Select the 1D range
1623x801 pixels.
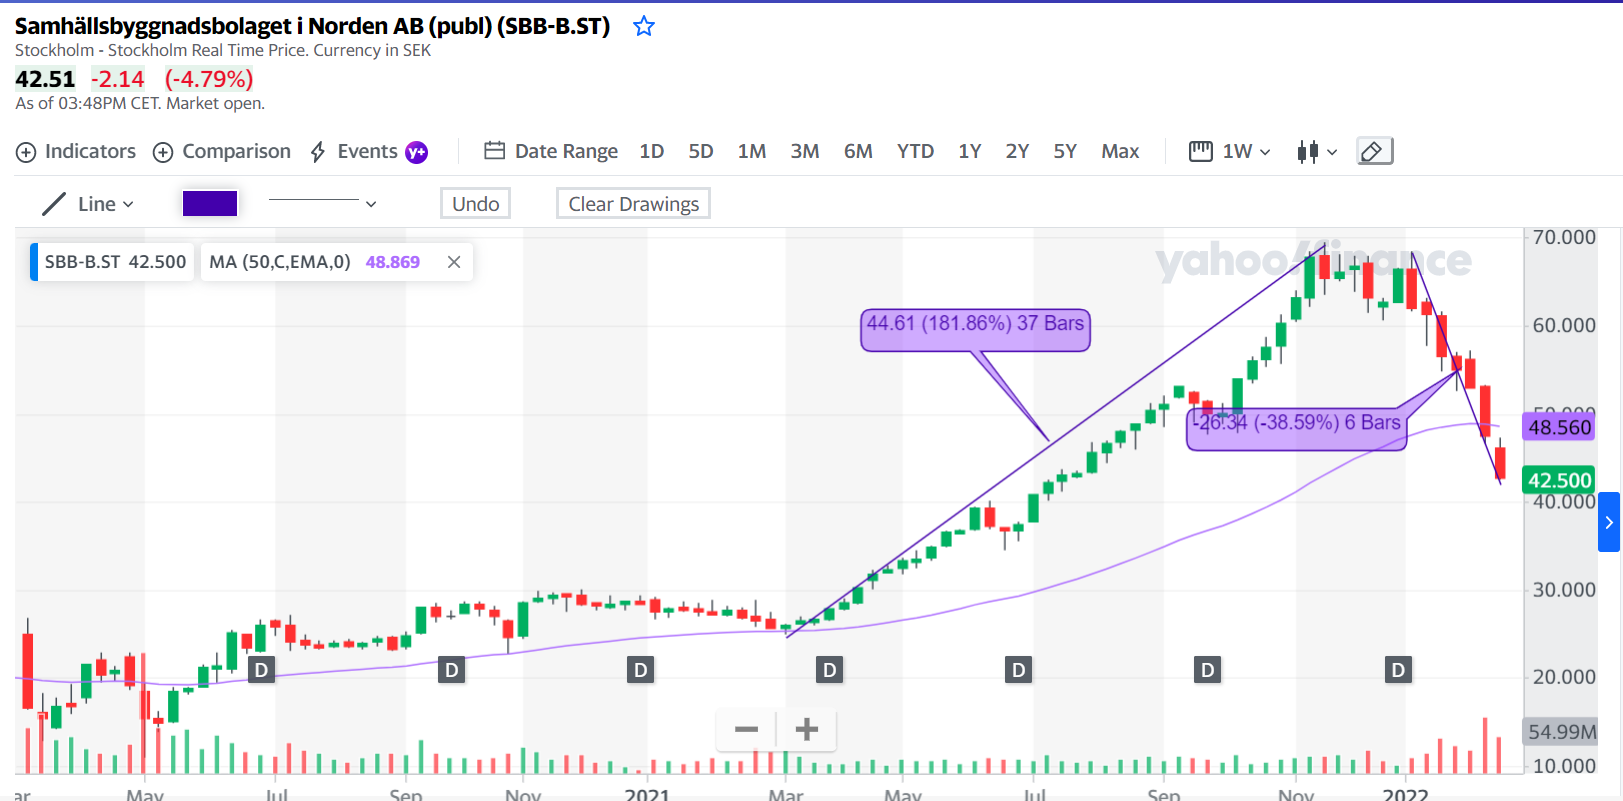[652, 151]
